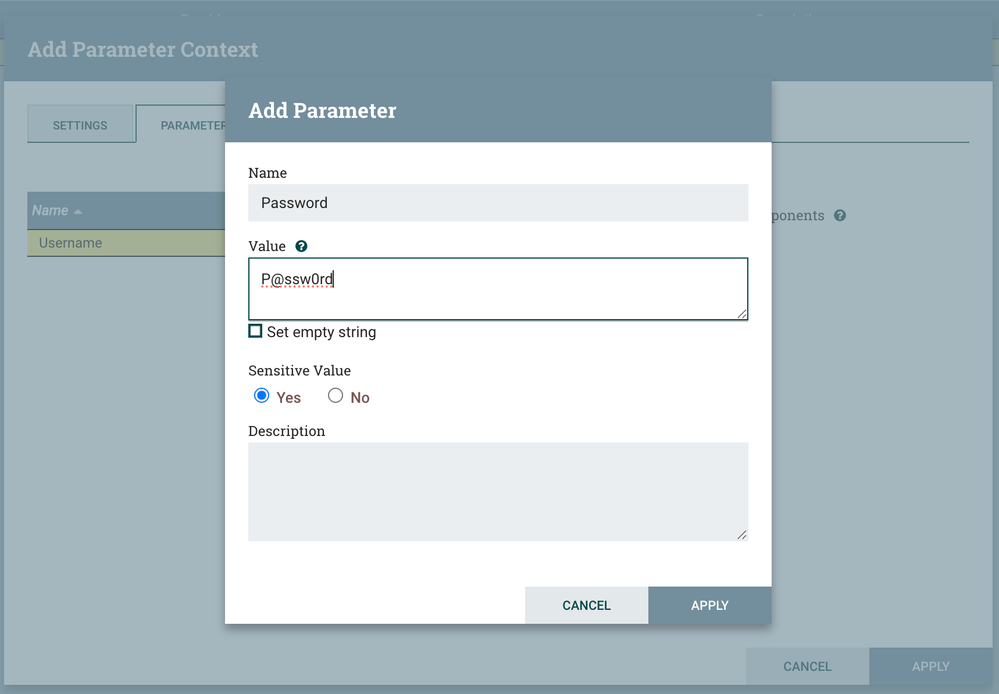
Task: Cancel the Add Parameter dialog
Action: [x=586, y=605]
